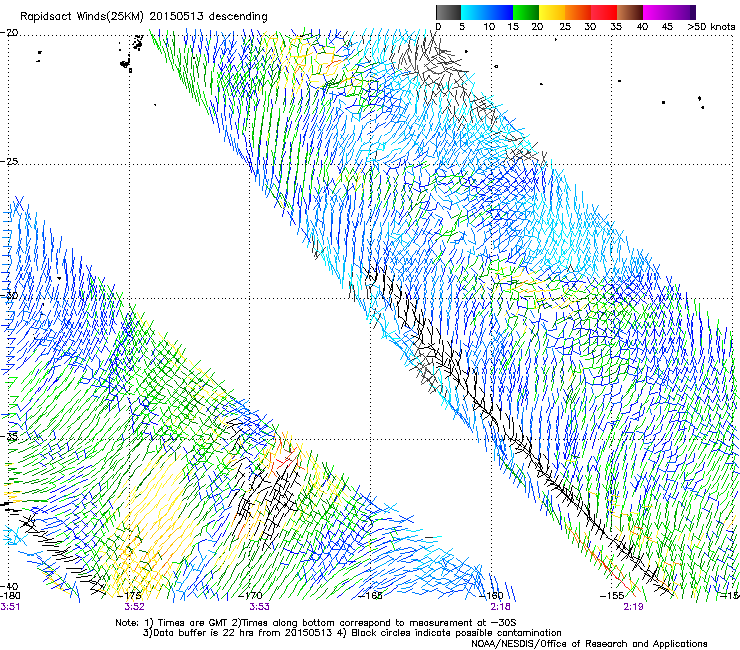Screen dimensions: 740x650
Task: Click the orange 25-30 knots legend swatch
Action: [578, 12]
